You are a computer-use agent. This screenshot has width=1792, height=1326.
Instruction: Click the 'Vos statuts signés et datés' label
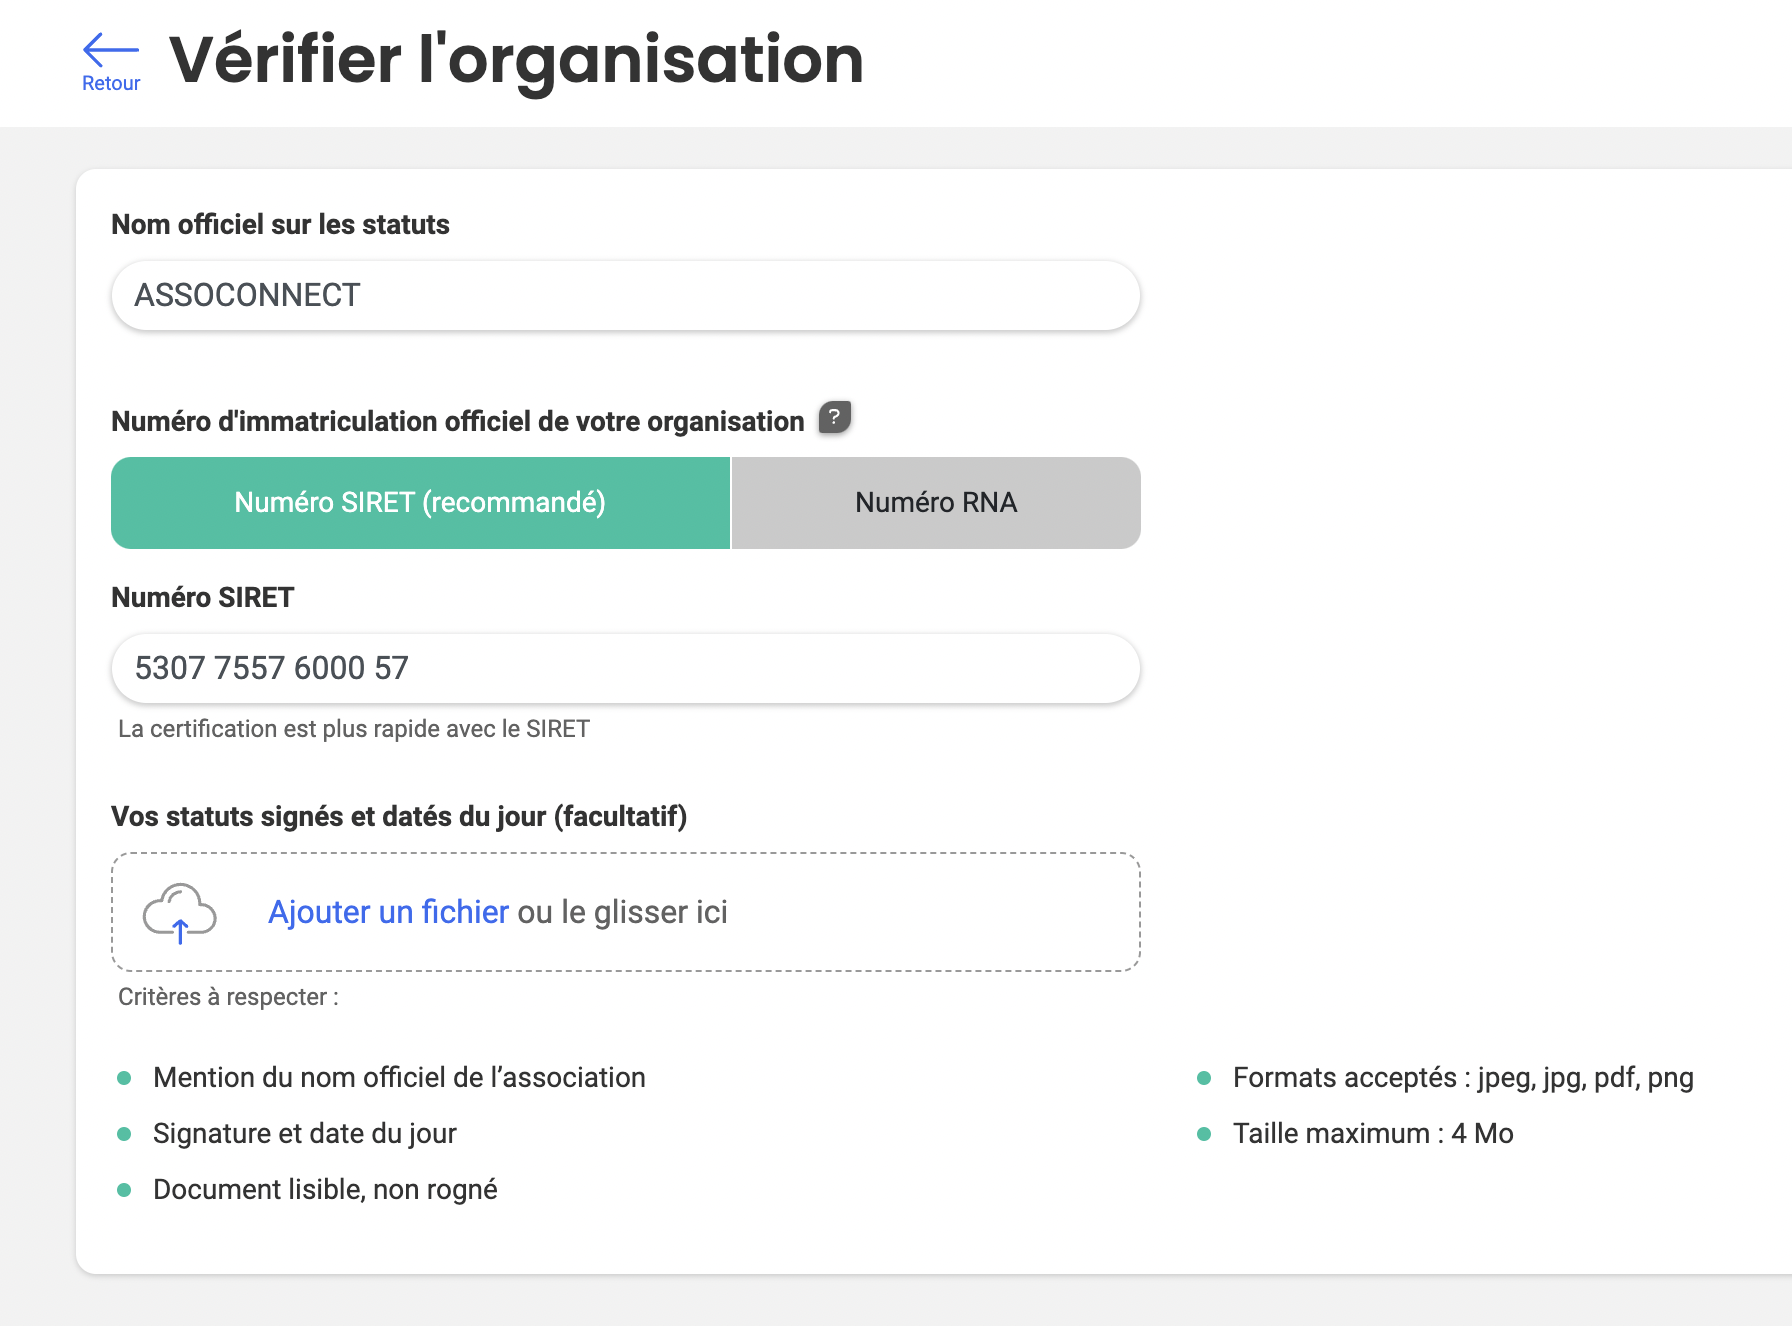pos(399,817)
